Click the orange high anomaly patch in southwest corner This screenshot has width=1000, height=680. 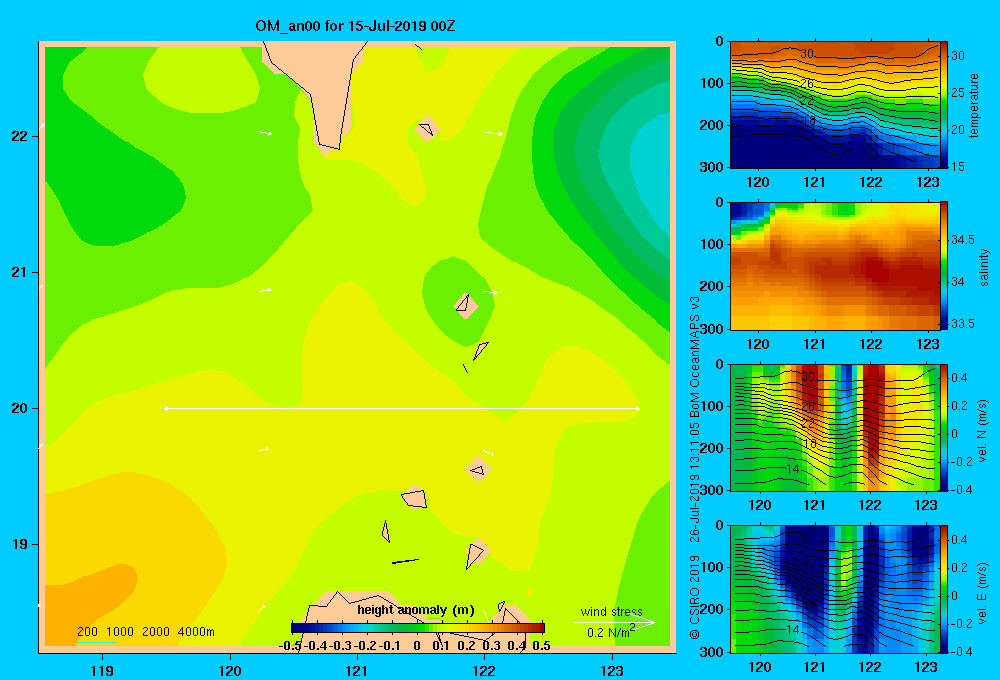coord(86,600)
